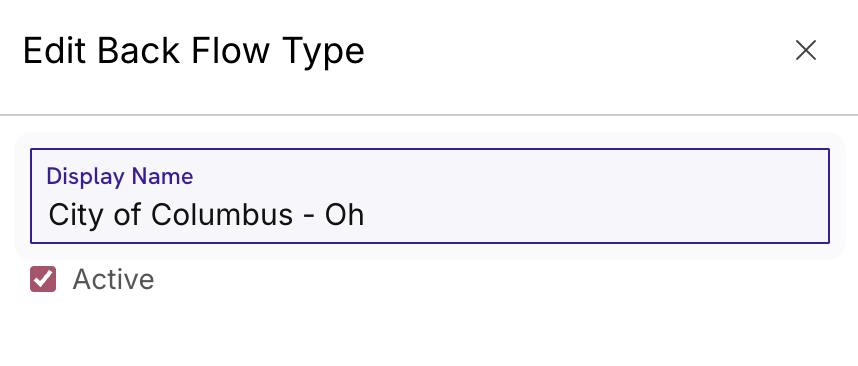Image resolution: width=858 pixels, height=366 pixels.
Task: Place cursor after Oh in Display Name
Action: [x=365, y=214]
